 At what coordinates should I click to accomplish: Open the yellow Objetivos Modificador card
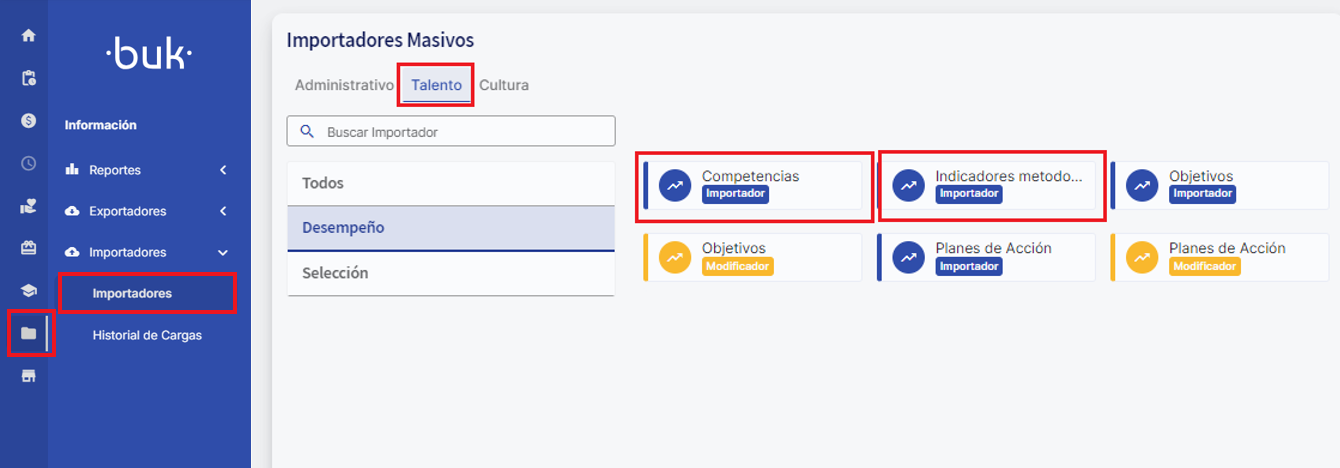752,257
